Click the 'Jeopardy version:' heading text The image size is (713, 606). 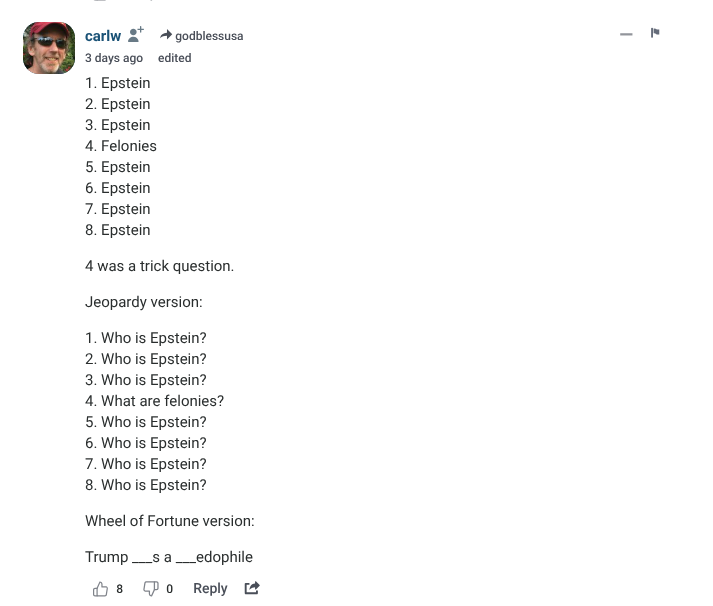(x=144, y=302)
